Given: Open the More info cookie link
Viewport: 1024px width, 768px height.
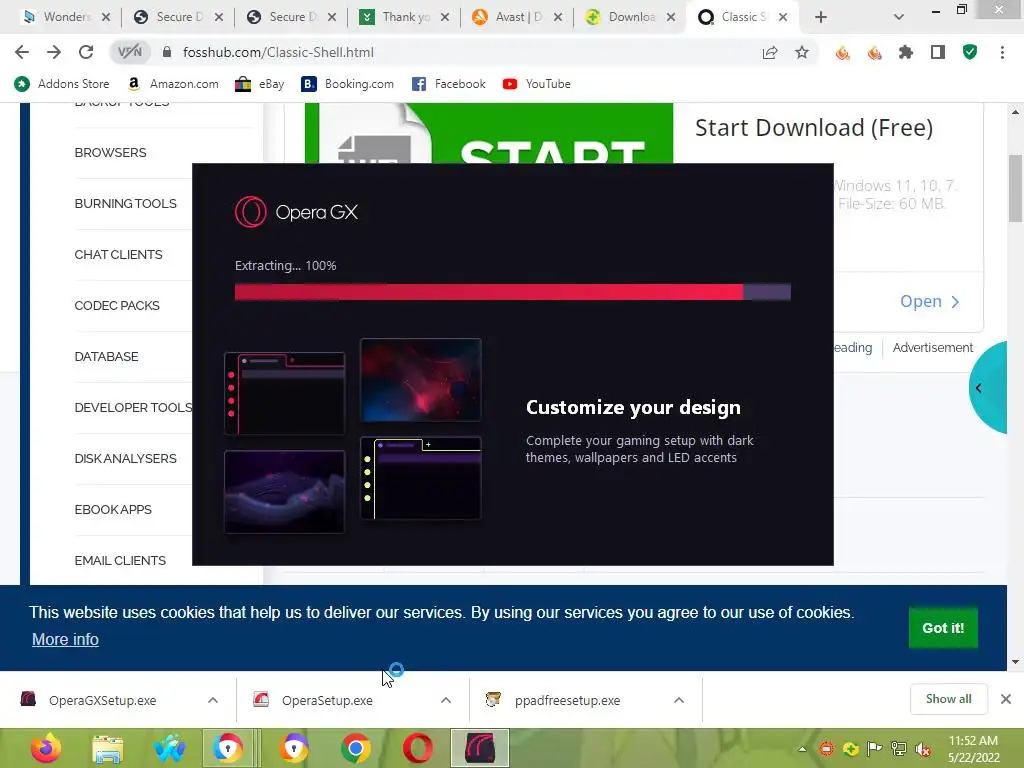Looking at the screenshot, I should coord(65,639).
